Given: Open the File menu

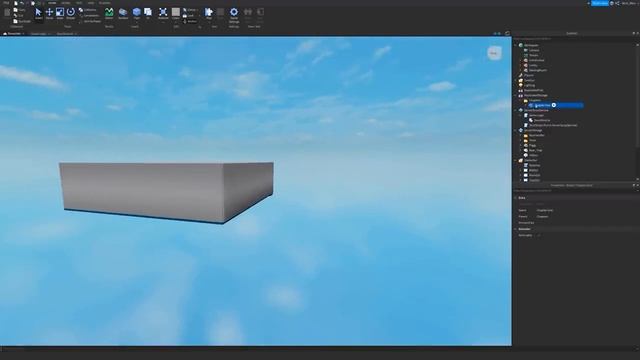Looking at the screenshot, I should (x=6, y=3).
